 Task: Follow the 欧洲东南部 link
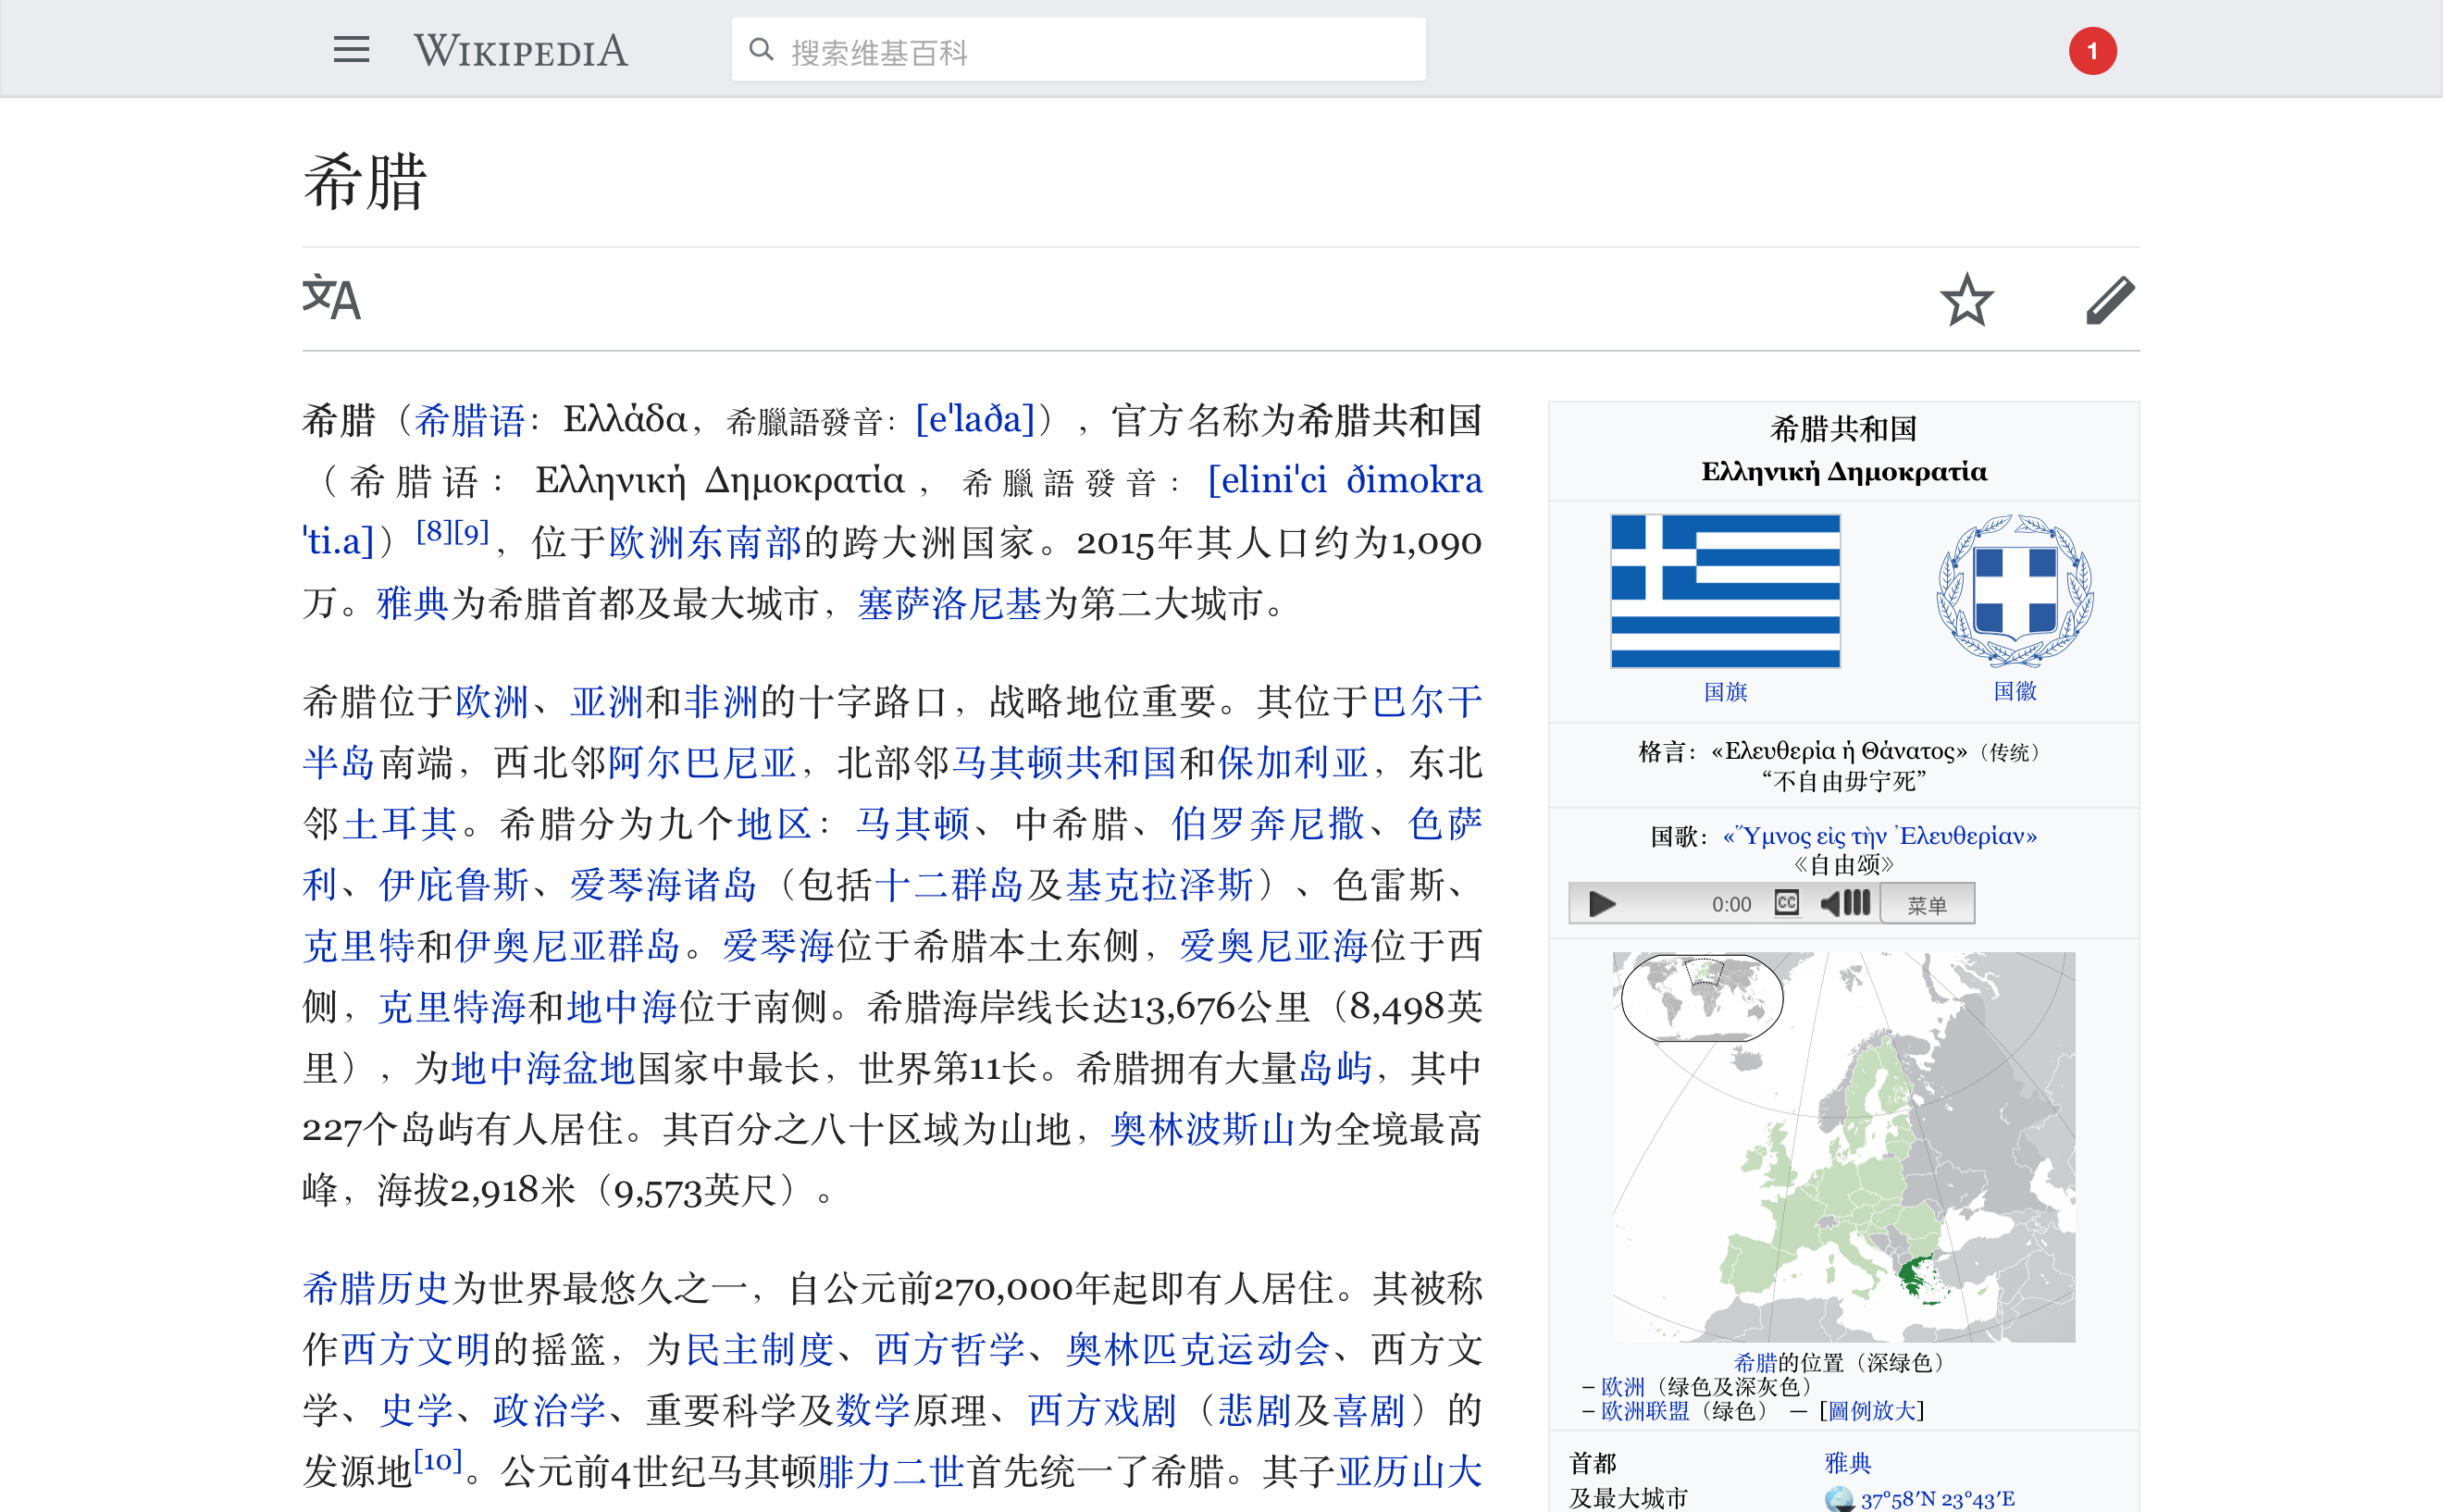(706, 543)
